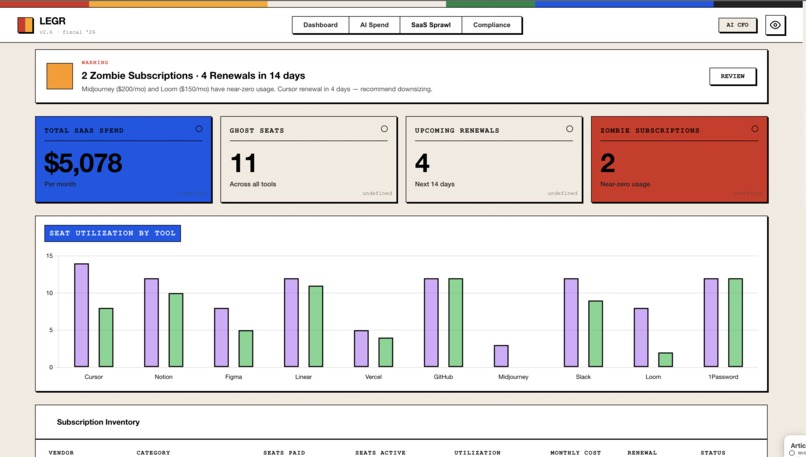Sort by the Status column header

(713, 453)
